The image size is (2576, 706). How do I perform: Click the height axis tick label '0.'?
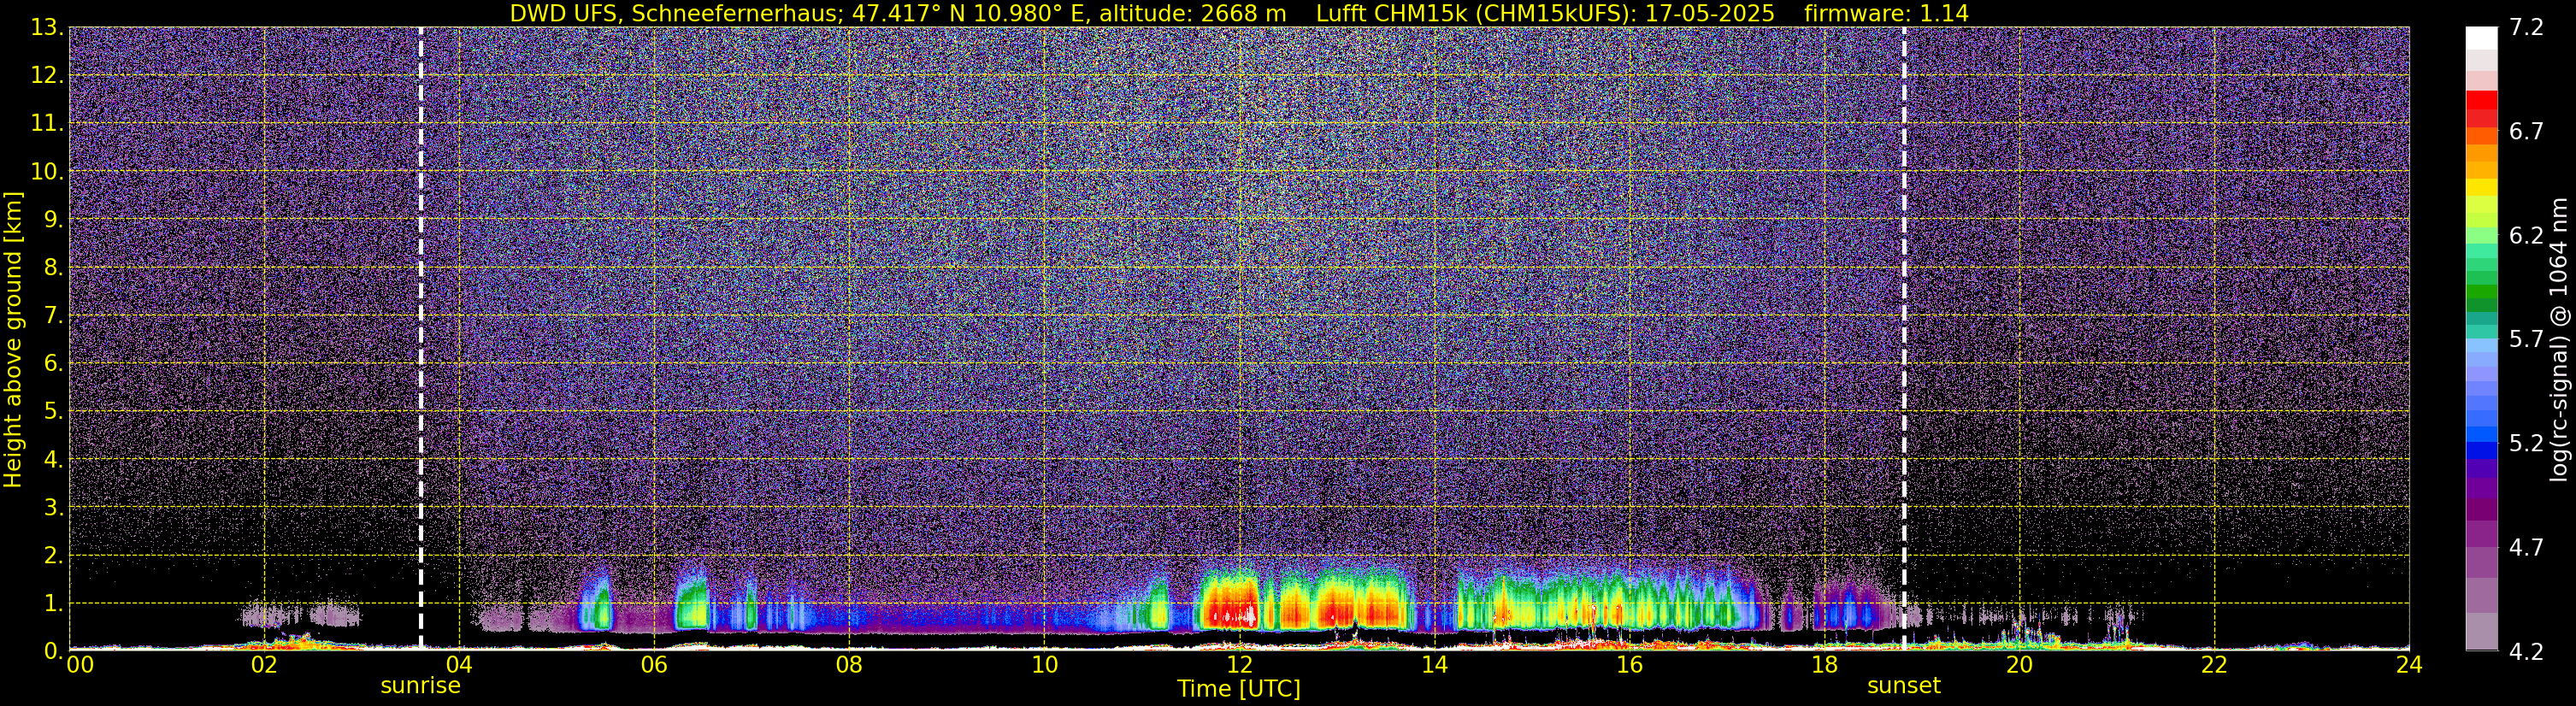coord(53,652)
